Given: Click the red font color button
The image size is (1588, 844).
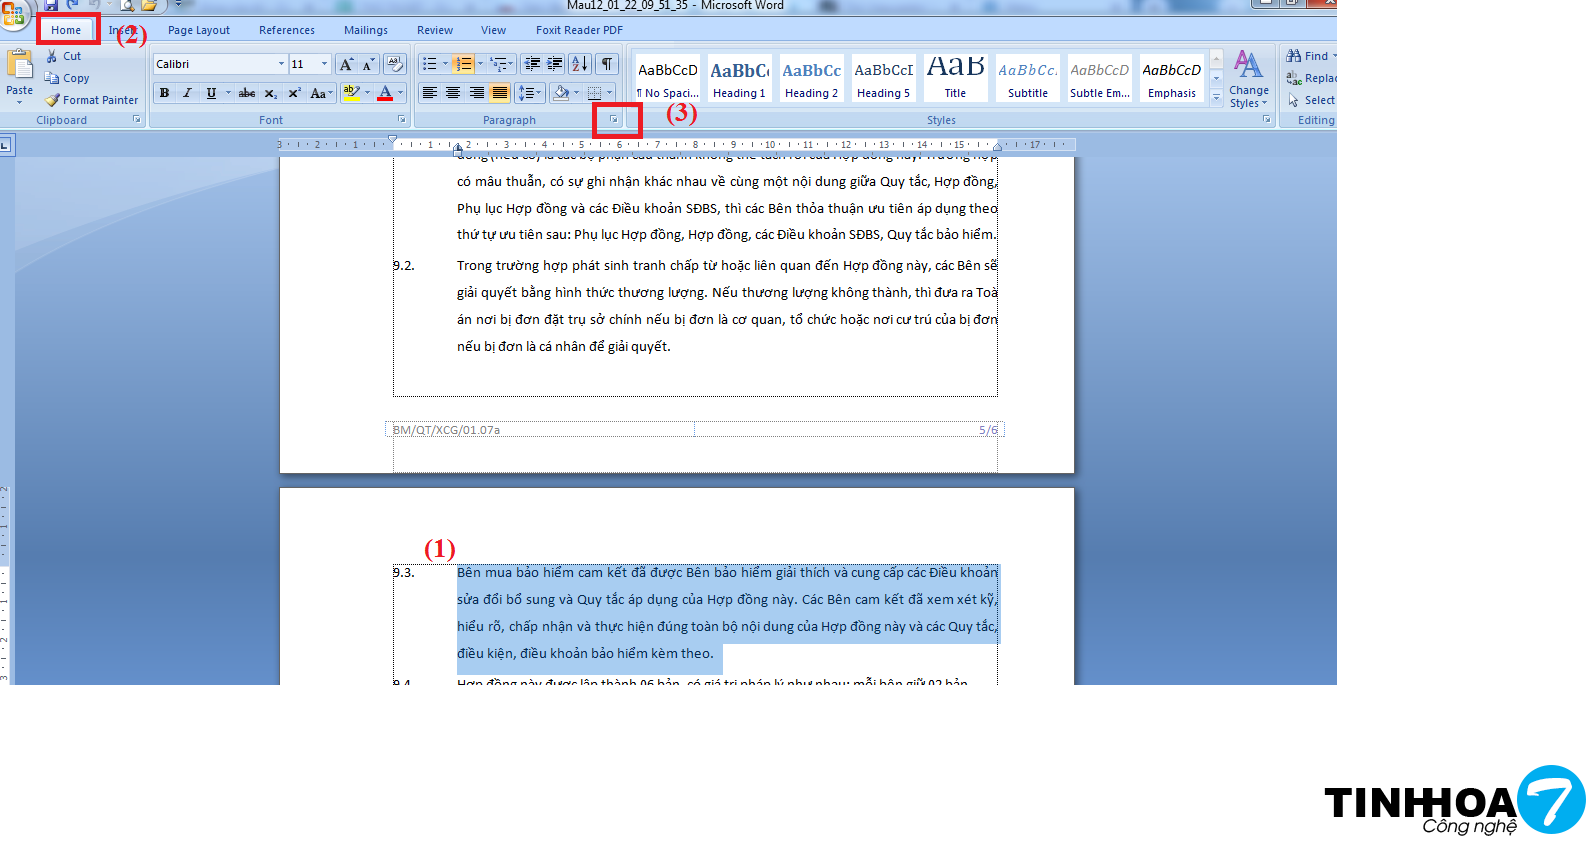Looking at the screenshot, I should coord(385,93).
